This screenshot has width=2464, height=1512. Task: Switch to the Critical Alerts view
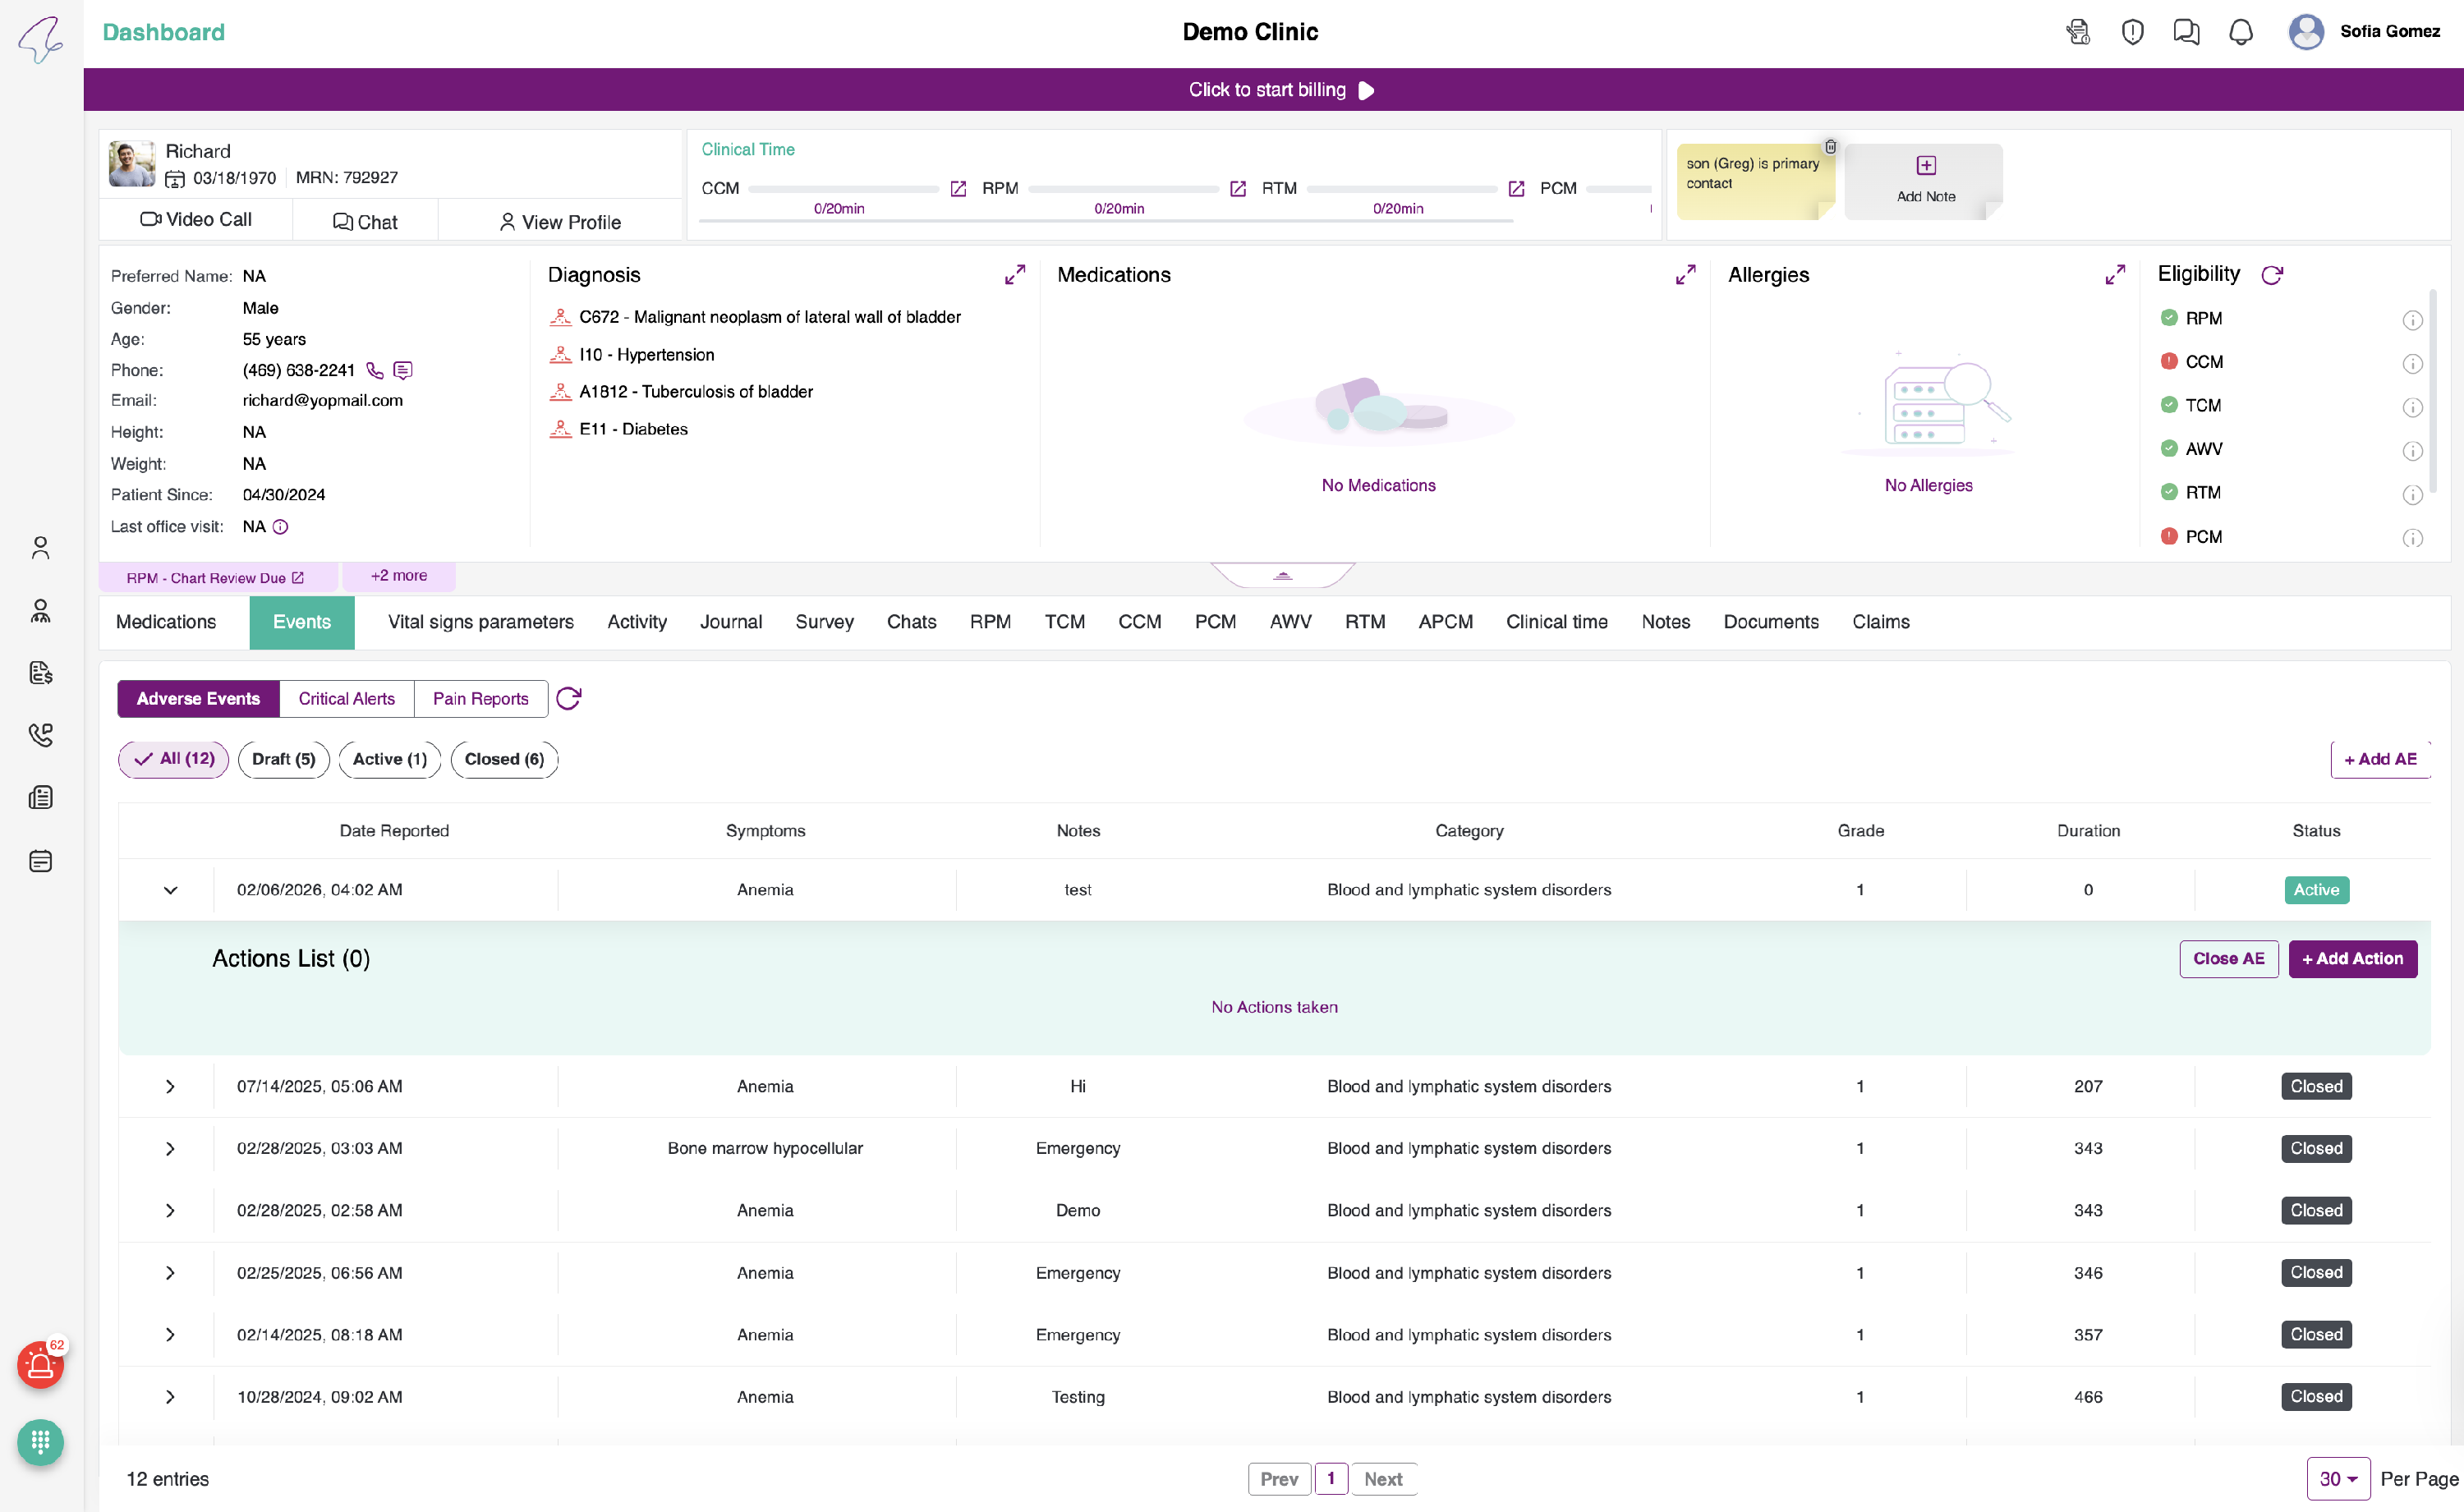346,699
